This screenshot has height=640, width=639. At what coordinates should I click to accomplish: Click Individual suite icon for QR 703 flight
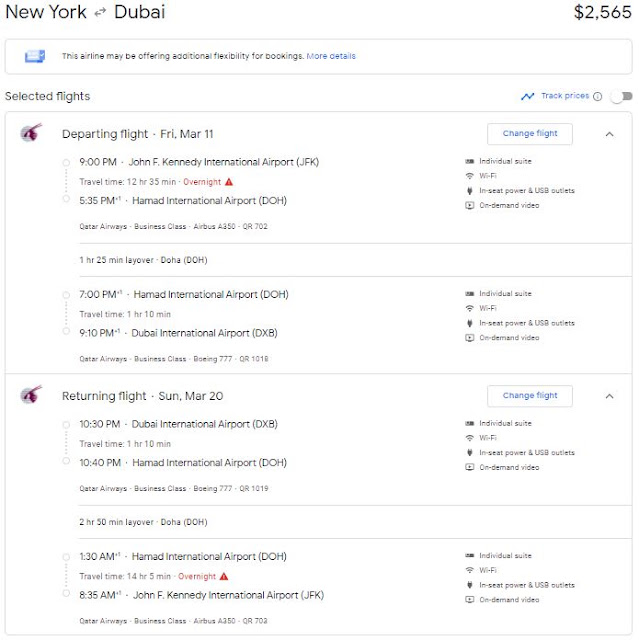click(x=470, y=556)
